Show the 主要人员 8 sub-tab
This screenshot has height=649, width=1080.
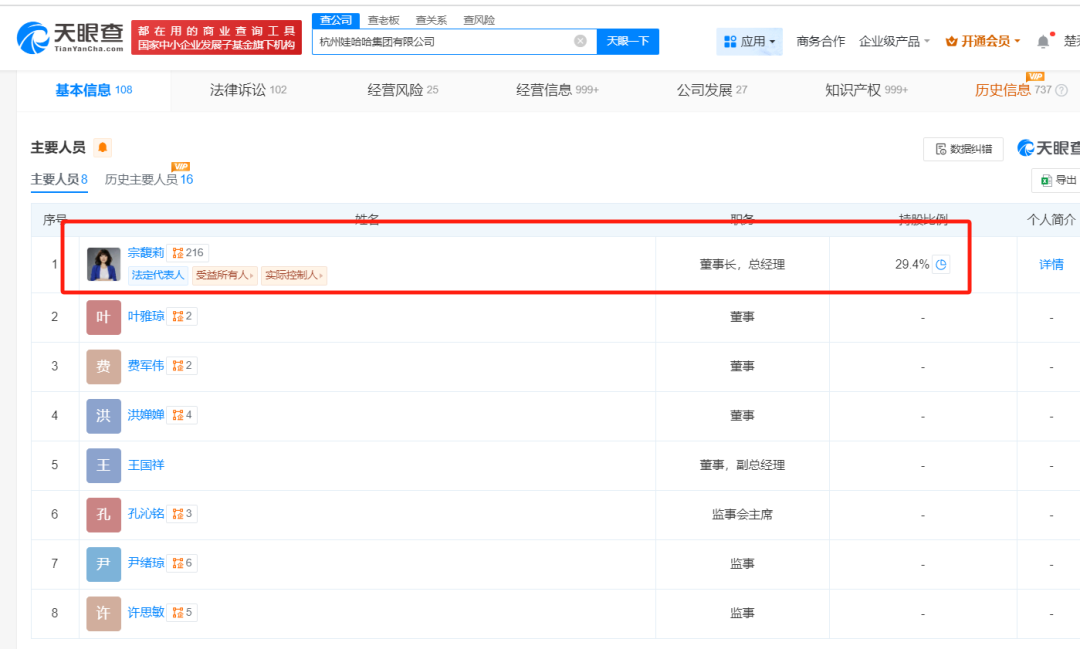click(x=59, y=179)
